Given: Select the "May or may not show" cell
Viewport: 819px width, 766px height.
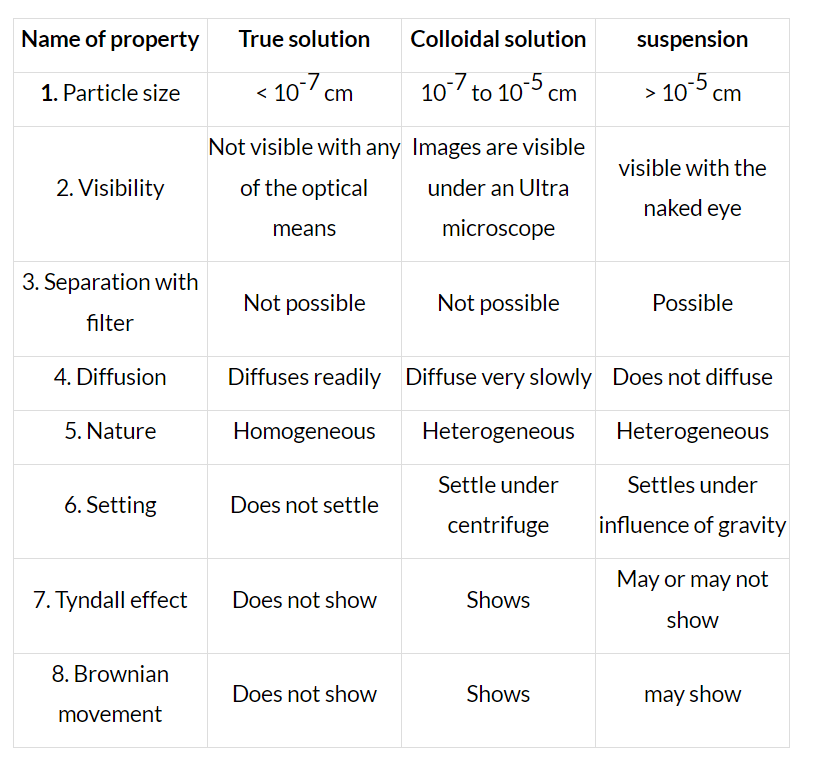Looking at the screenshot, I should tap(692, 600).
